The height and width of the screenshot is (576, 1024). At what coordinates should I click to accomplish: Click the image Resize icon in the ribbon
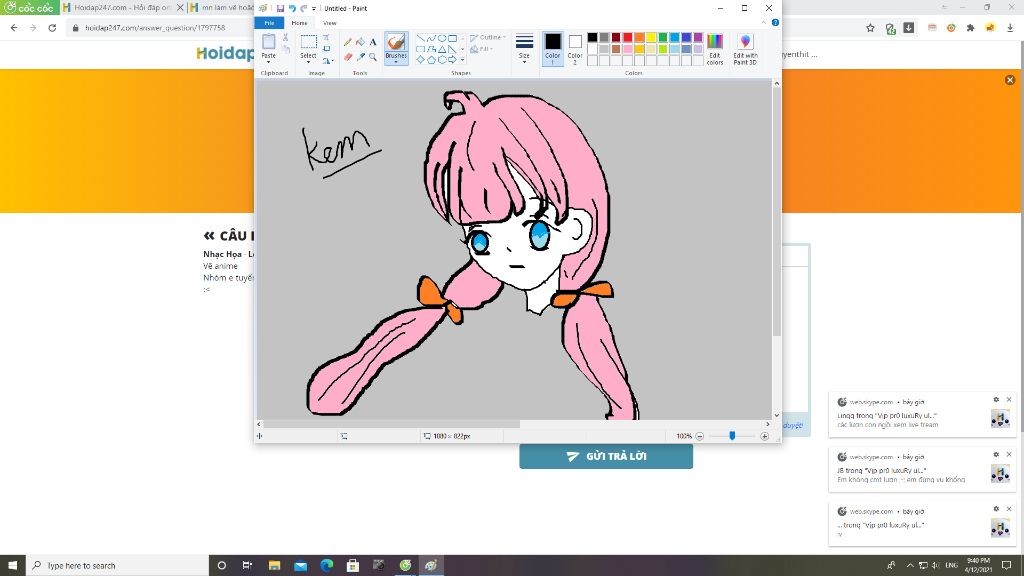(327, 49)
